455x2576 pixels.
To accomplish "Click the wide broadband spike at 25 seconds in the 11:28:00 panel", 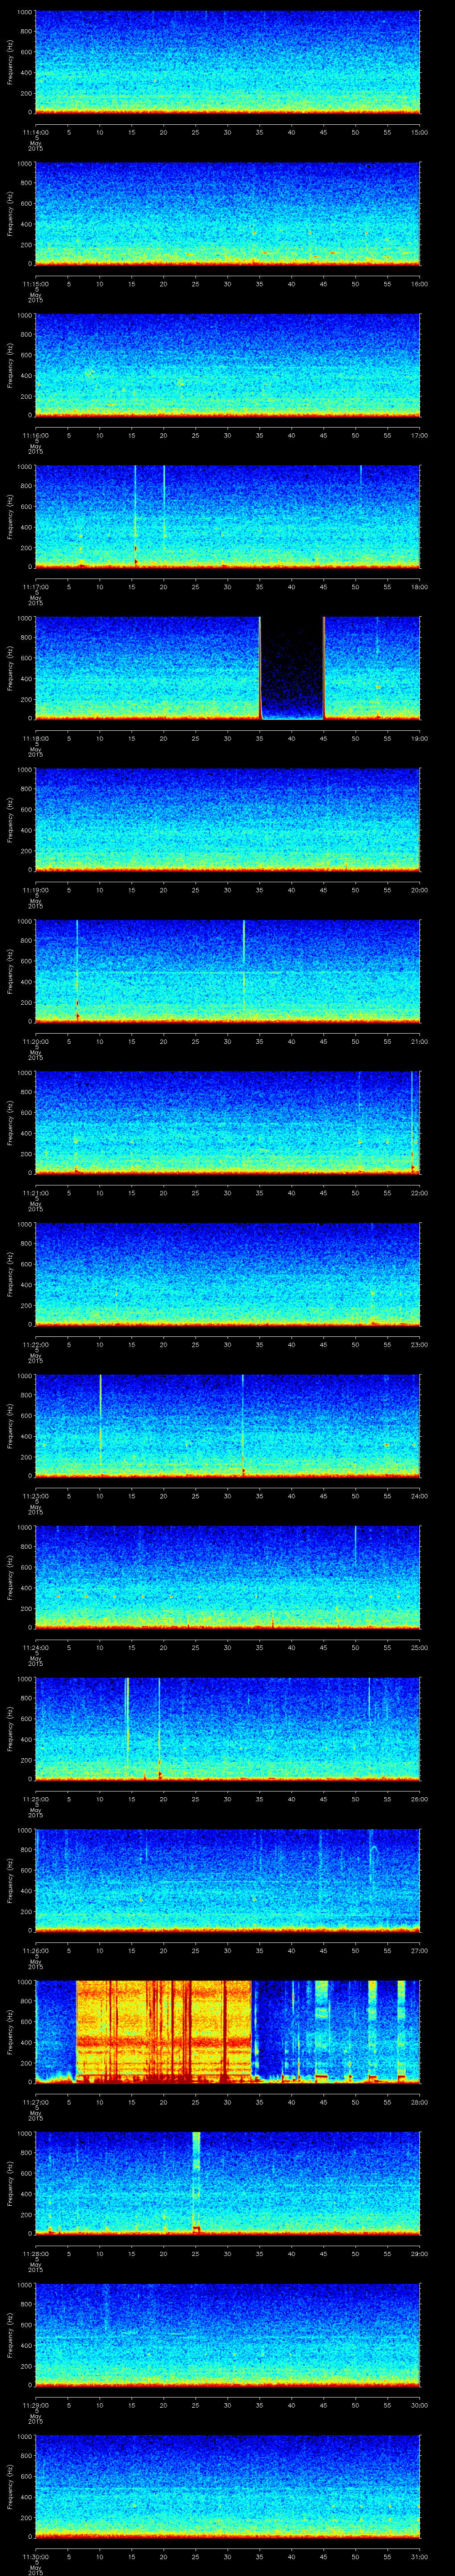I will pos(196,2183).
